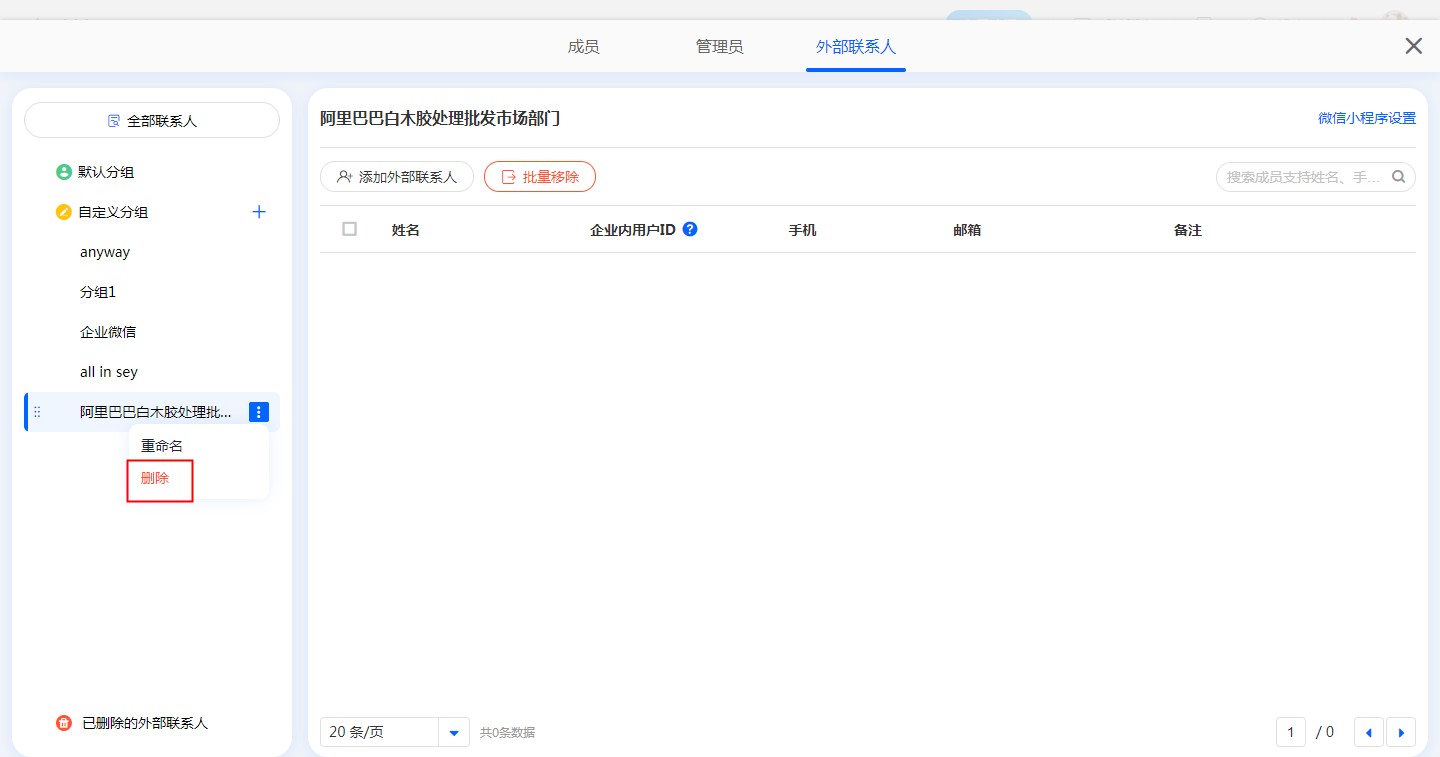Select 自定义分组 in the sidebar
Screen dimensions: 1440x757
[x=113, y=212]
